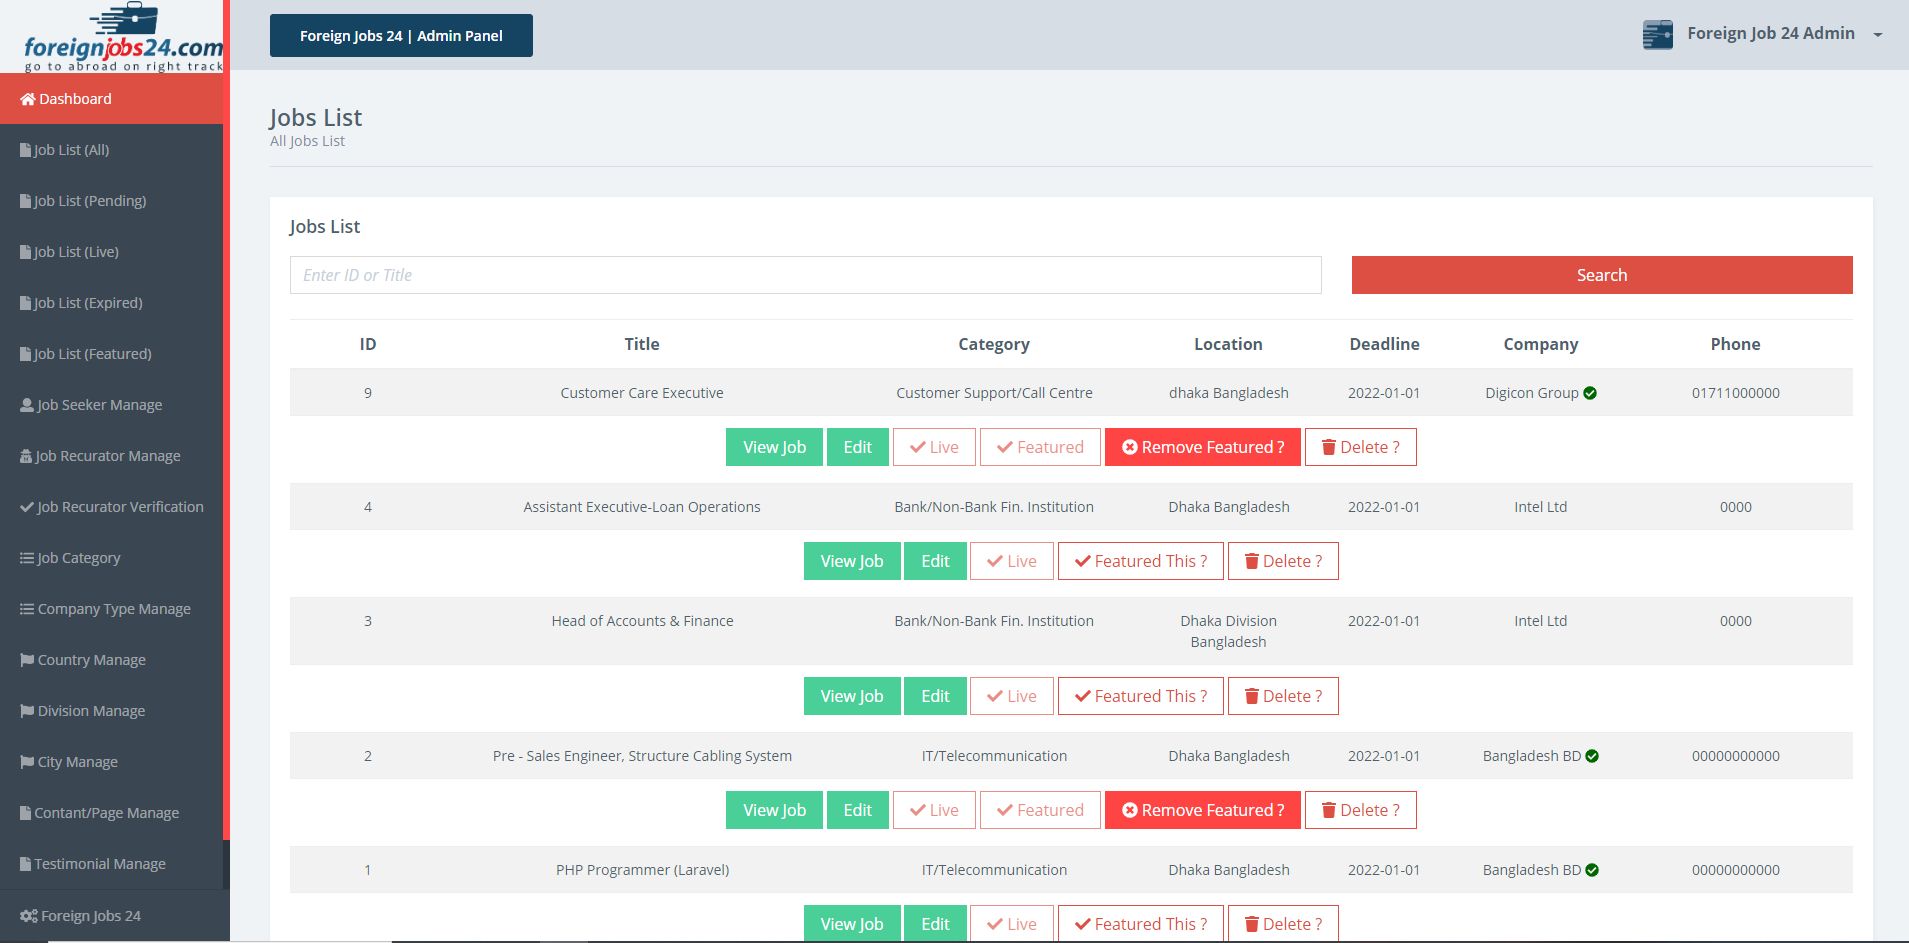Click the Foreign Jobs 24 gears icon
This screenshot has height=943, width=1909.
coord(29,916)
